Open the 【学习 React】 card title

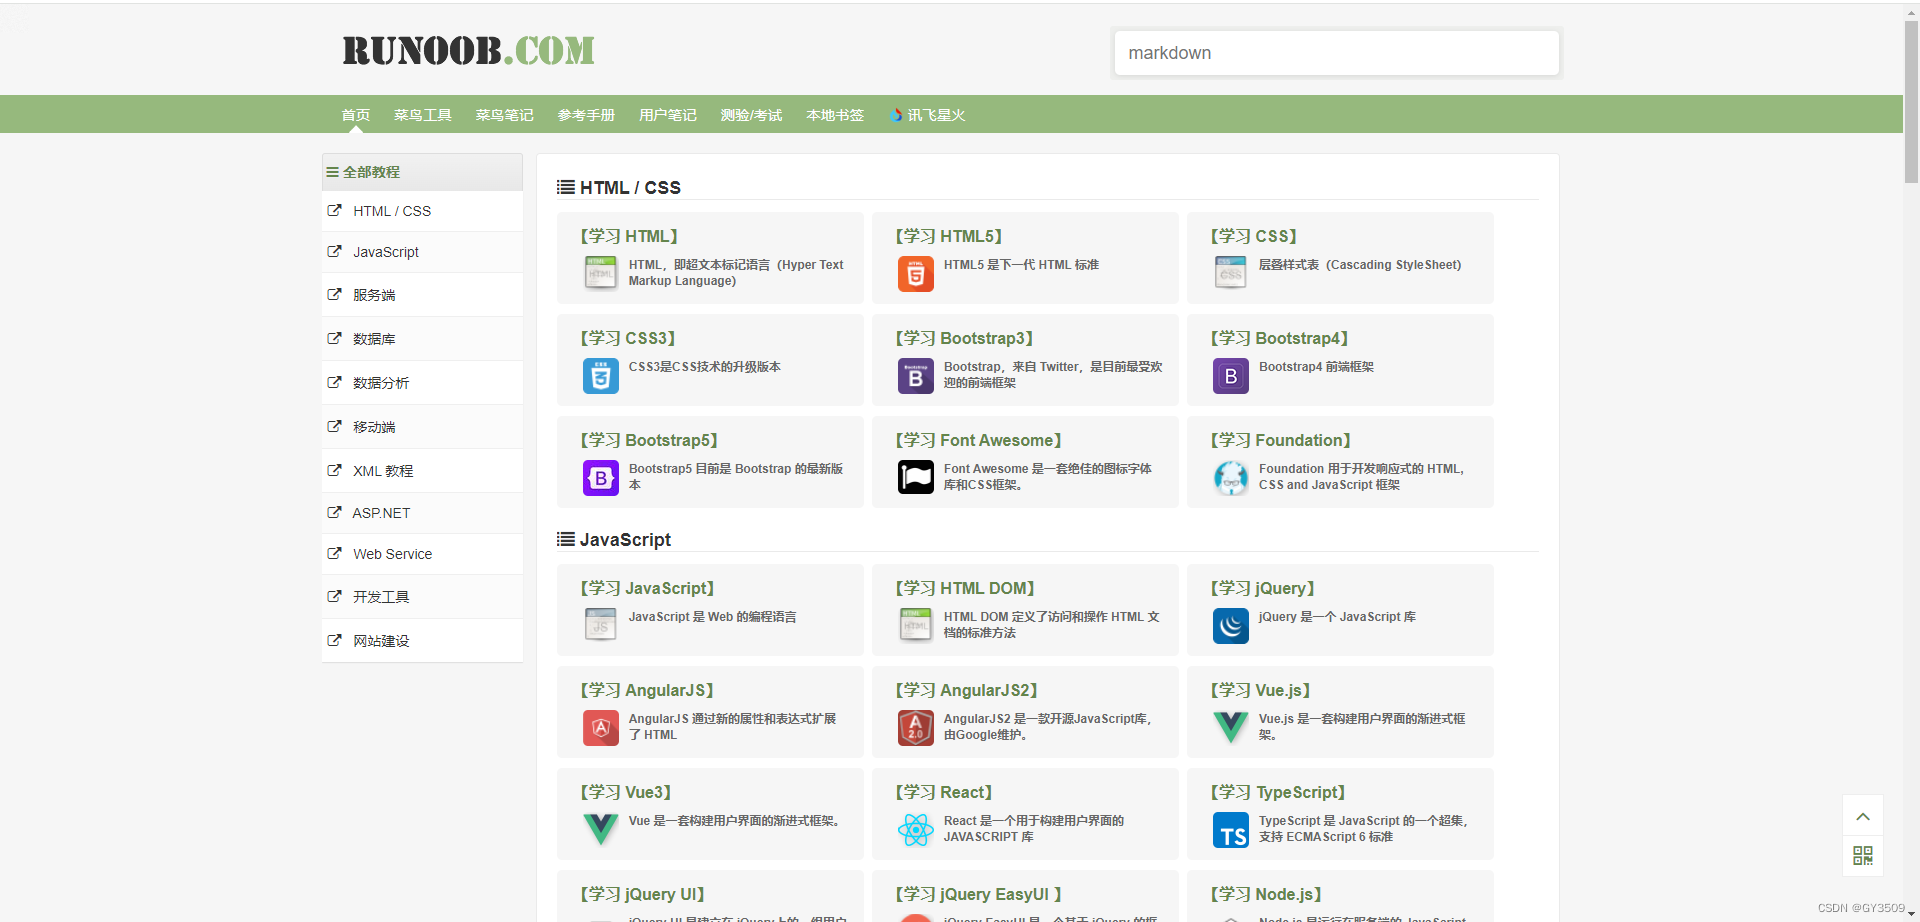[x=944, y=792]
